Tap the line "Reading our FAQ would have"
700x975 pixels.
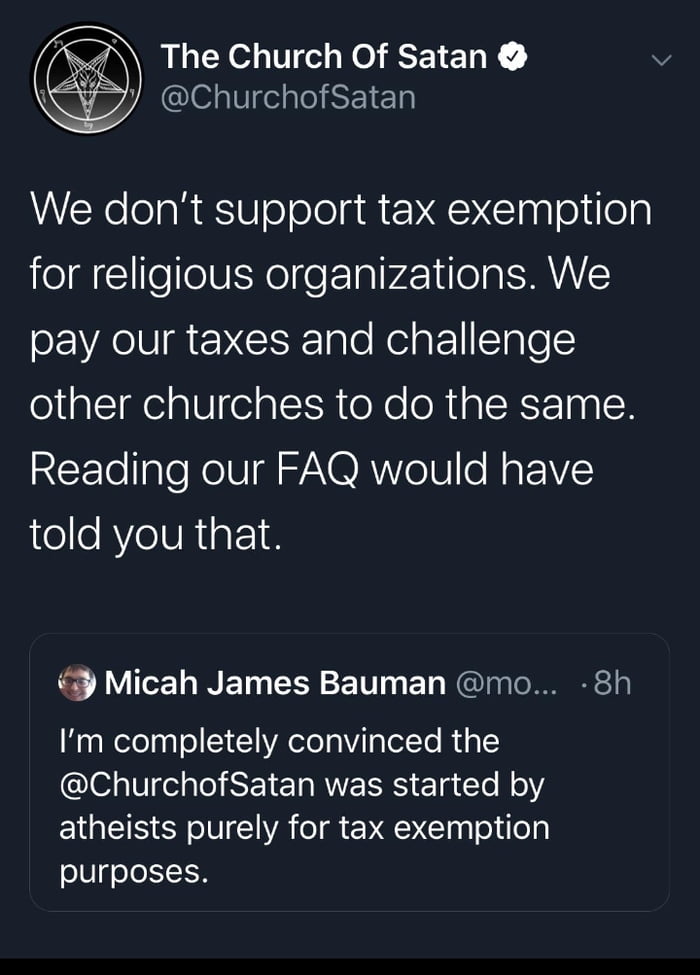[312, 470]
